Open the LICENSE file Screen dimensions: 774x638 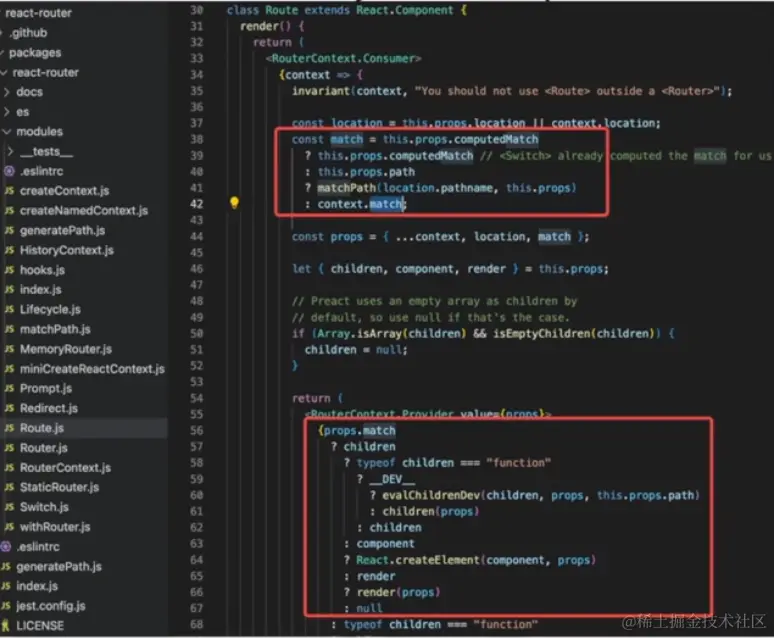click(40, 625)
